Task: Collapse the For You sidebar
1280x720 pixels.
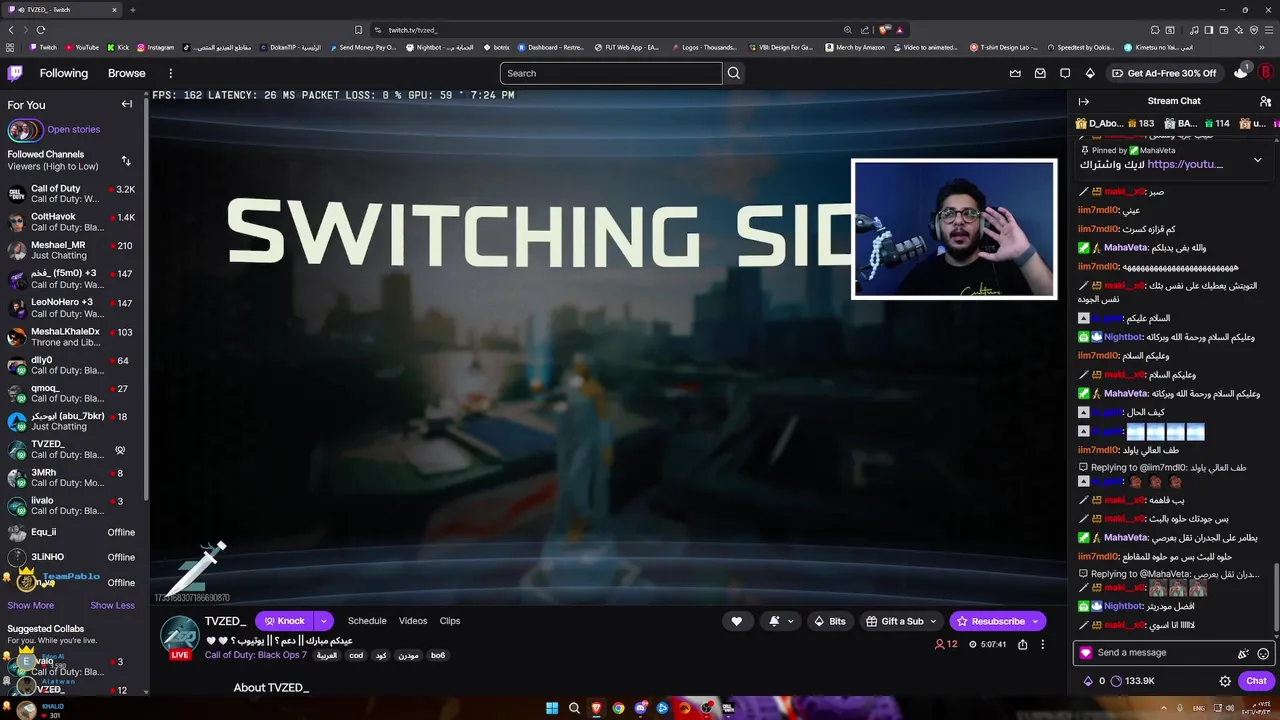Action: (127, 104)
